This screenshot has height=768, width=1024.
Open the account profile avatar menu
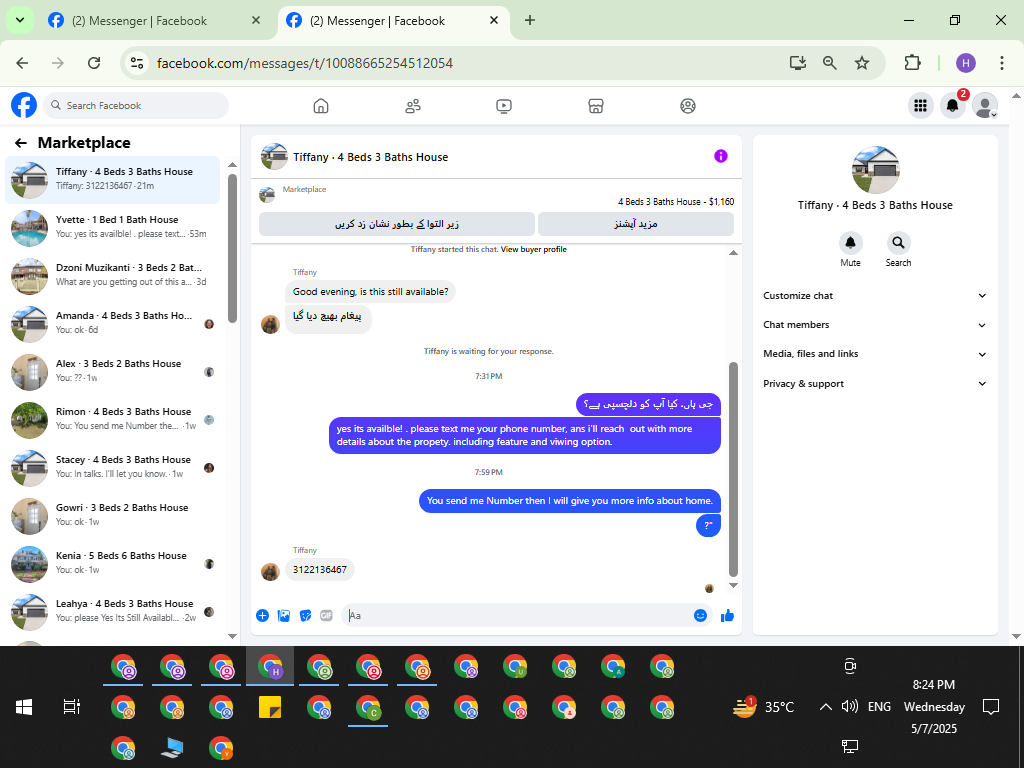click(985, 105)
